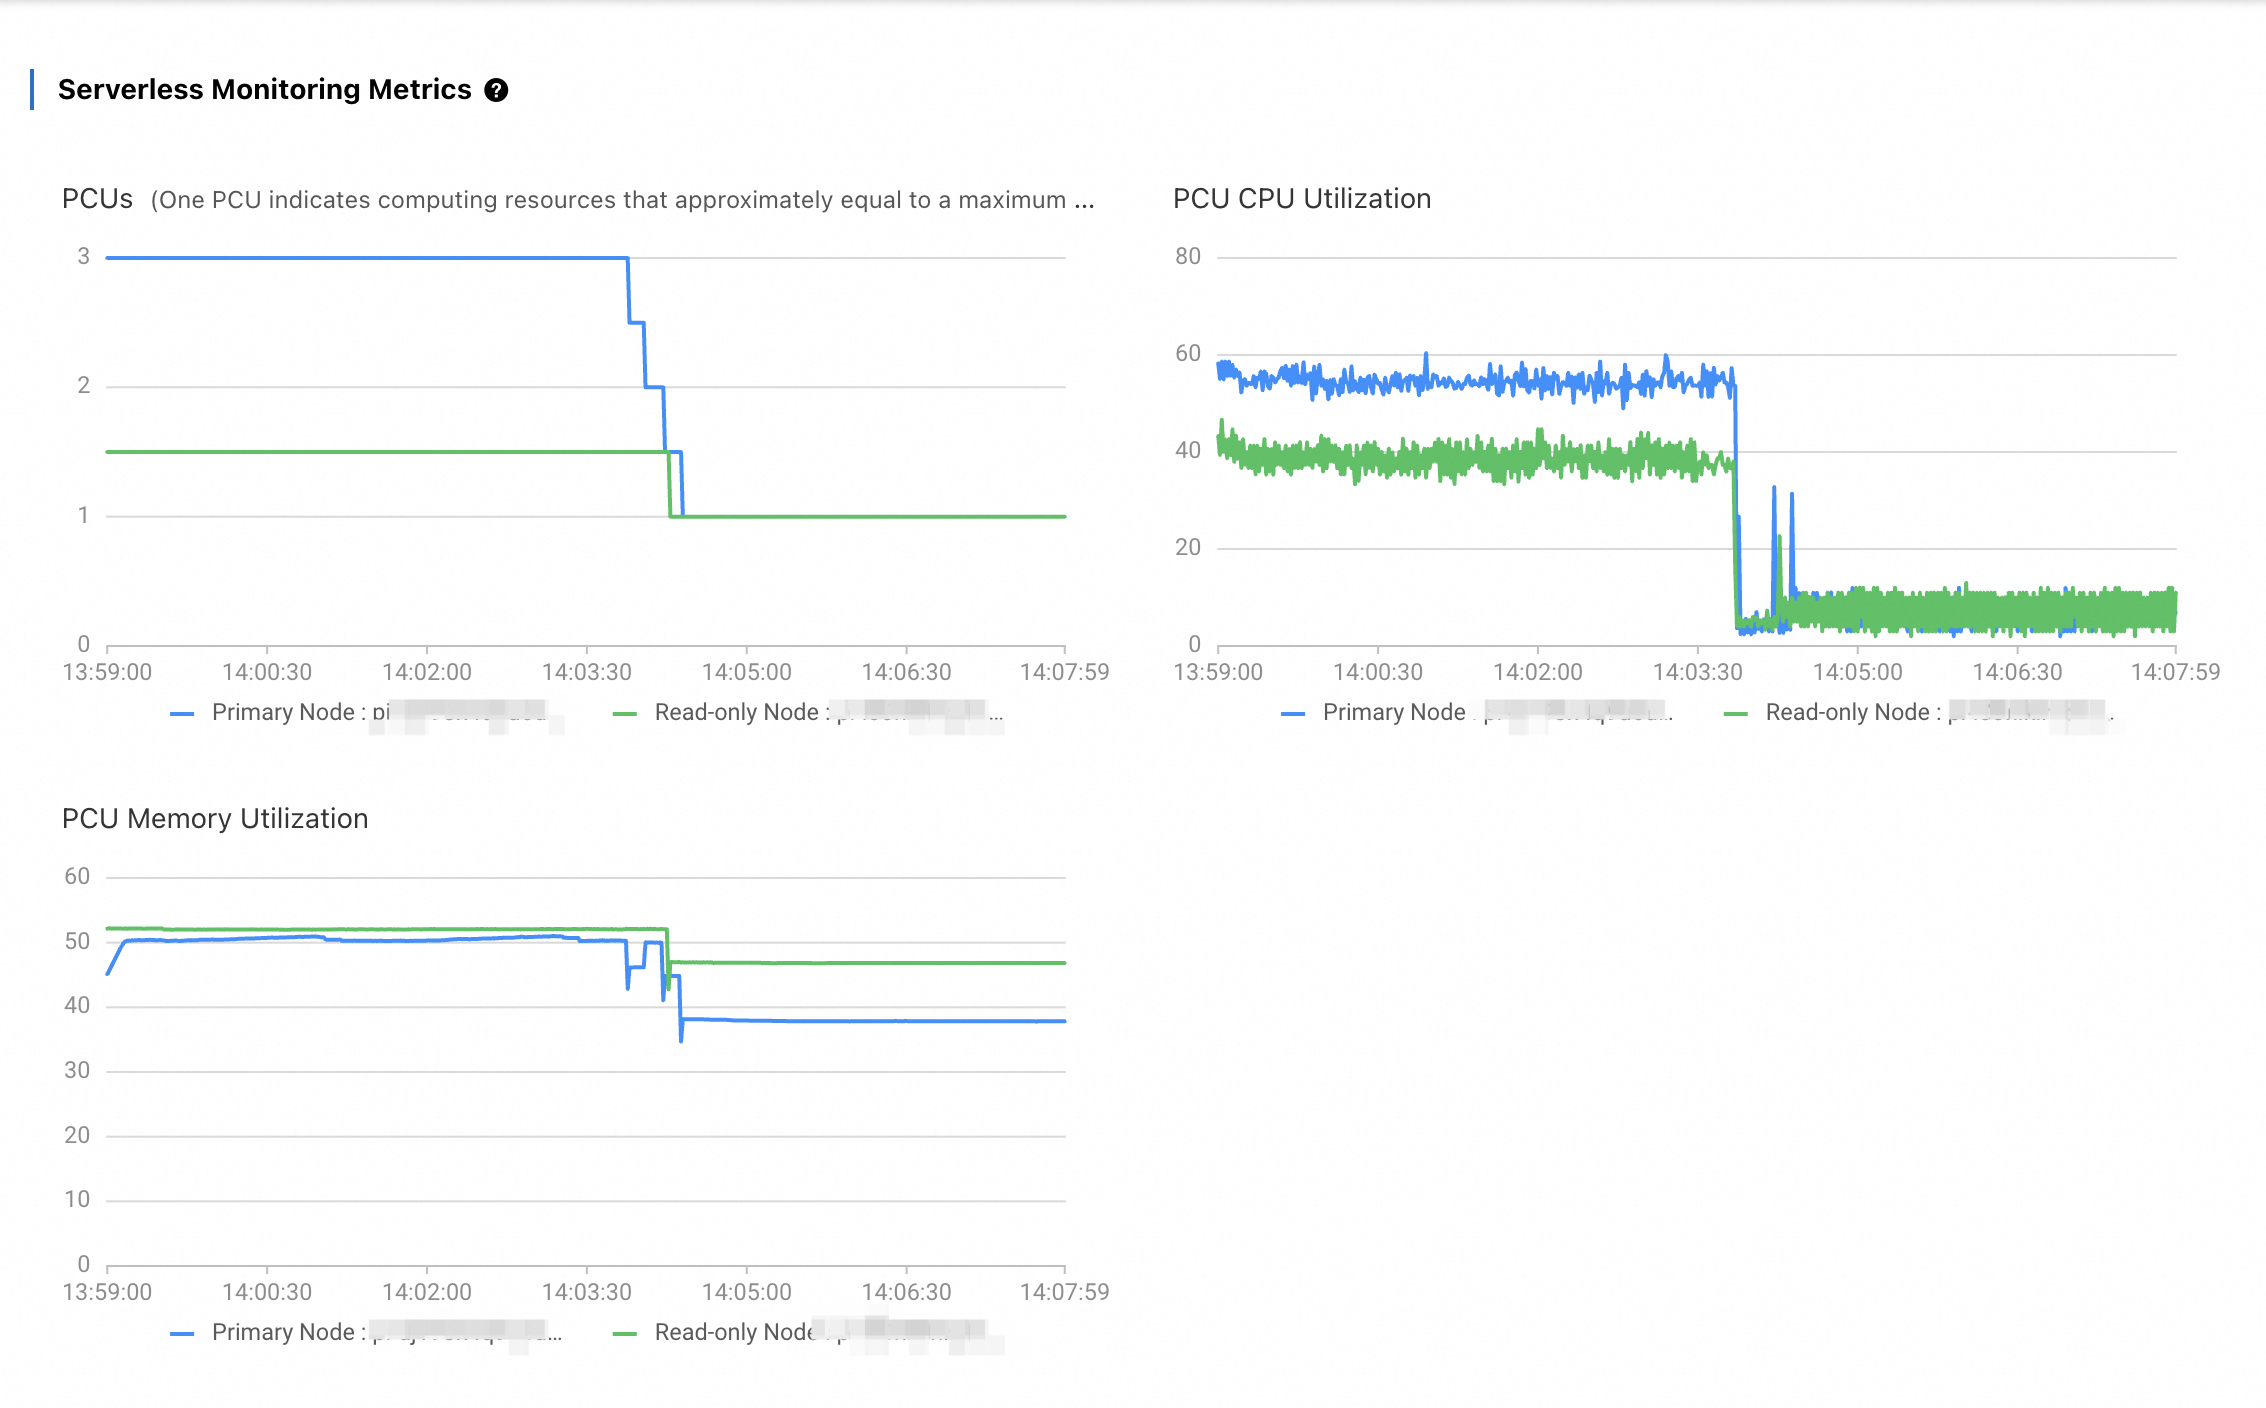Click 14:03:30 on PCUs chart time axis
Viewport: 2266px width, 1408px height.
[x=587, y=672]
